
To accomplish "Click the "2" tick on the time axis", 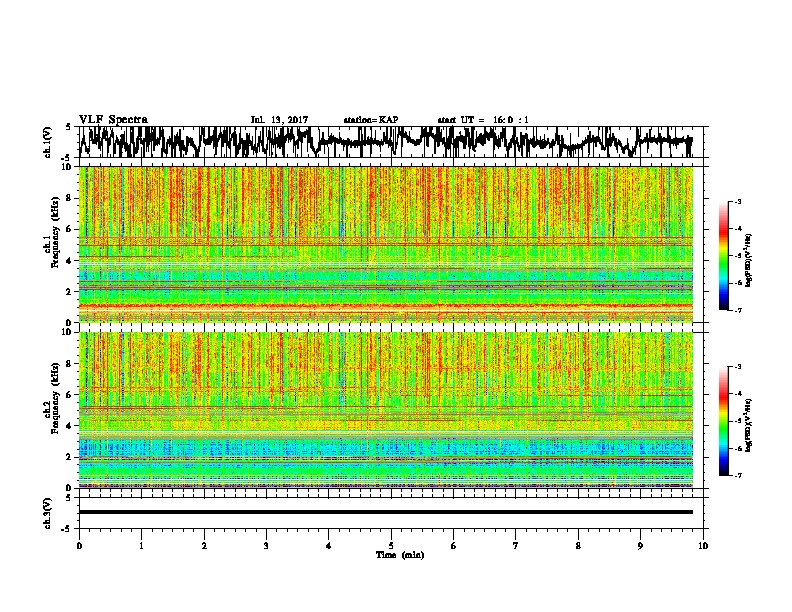I will (204, 545).
